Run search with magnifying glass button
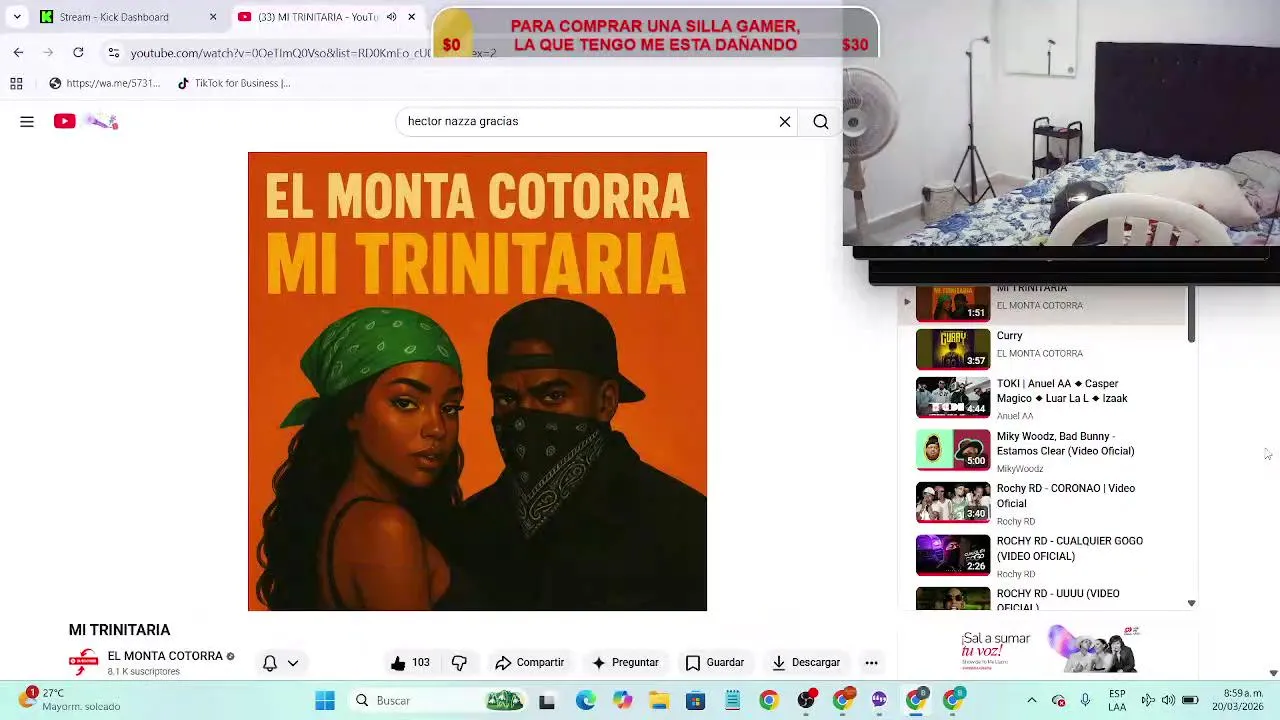 pos(821,122)
